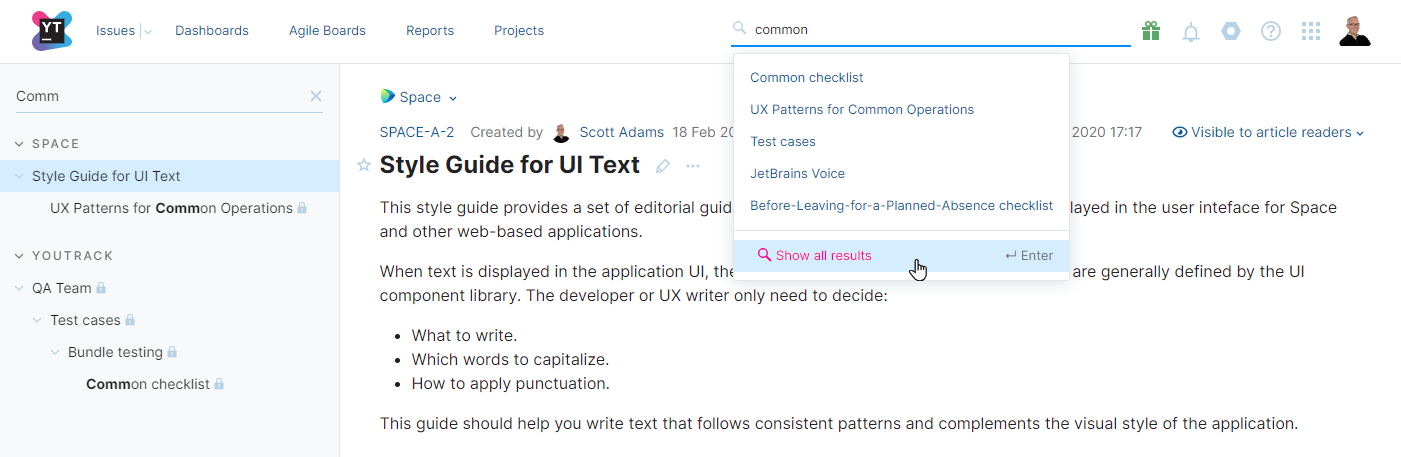Collapse the QA Team tree node
The image size is (1401, 457).
click(19, 288)
